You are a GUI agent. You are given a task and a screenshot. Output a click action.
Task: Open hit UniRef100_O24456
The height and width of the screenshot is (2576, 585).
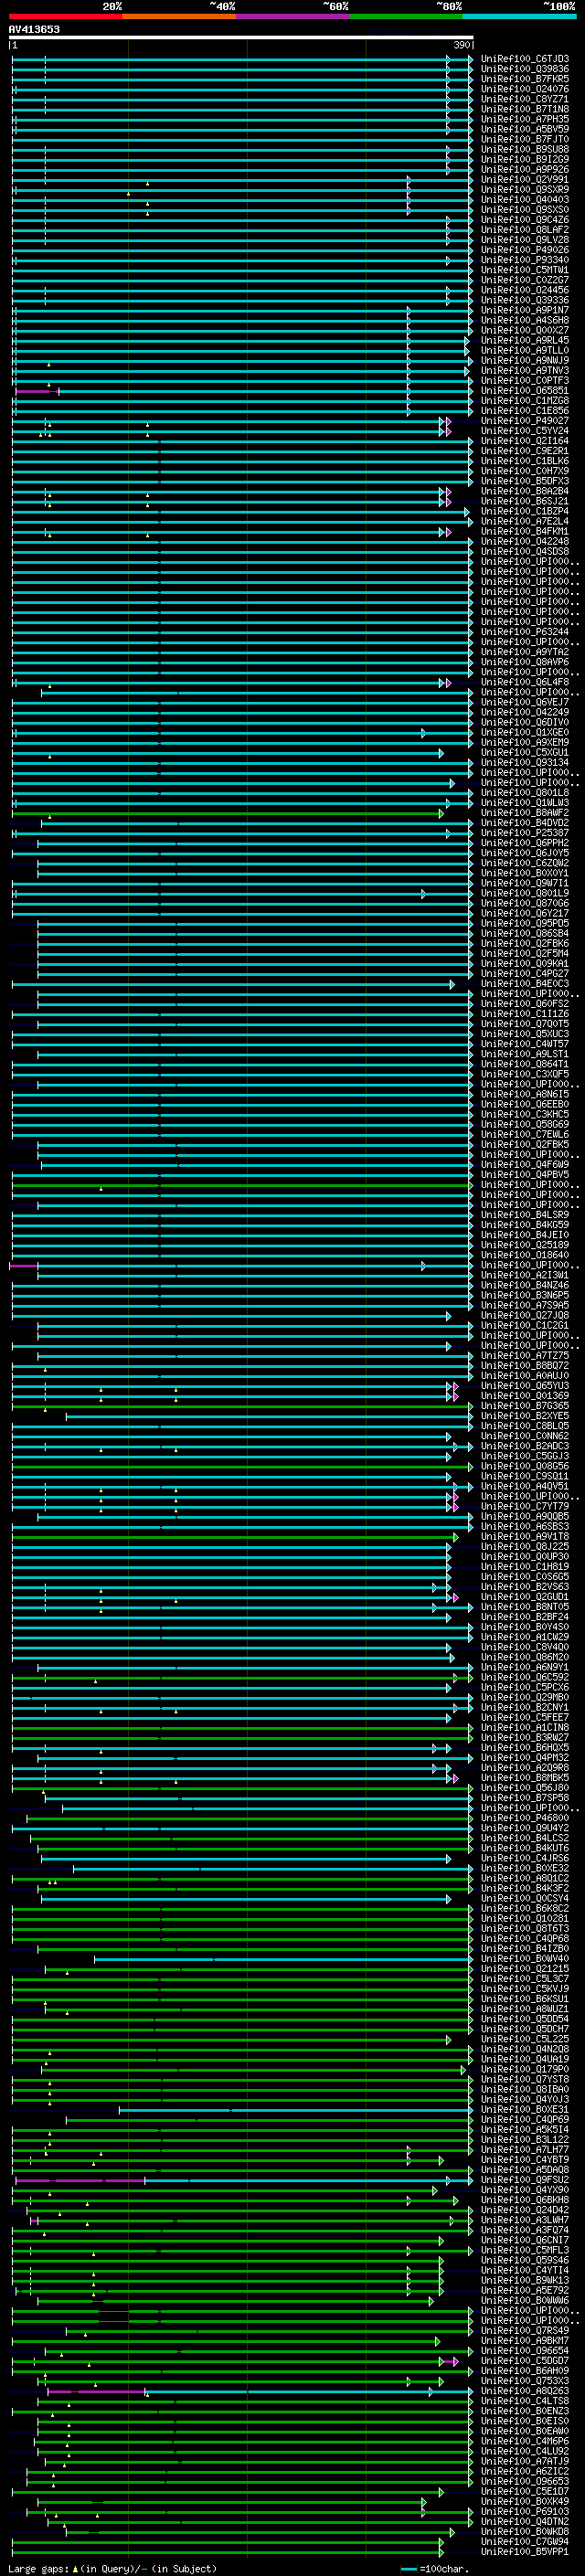click(525, 290)
